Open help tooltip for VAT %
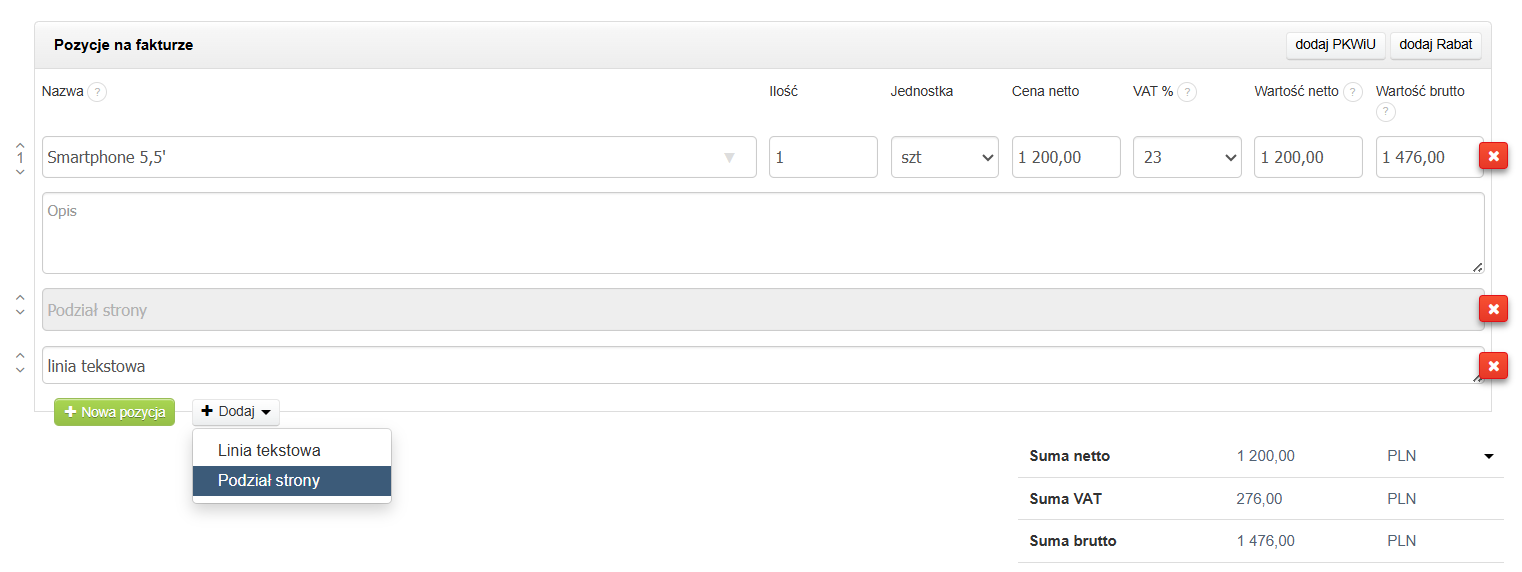Screen dimensions: 1522x572 tap(1187, 92)
